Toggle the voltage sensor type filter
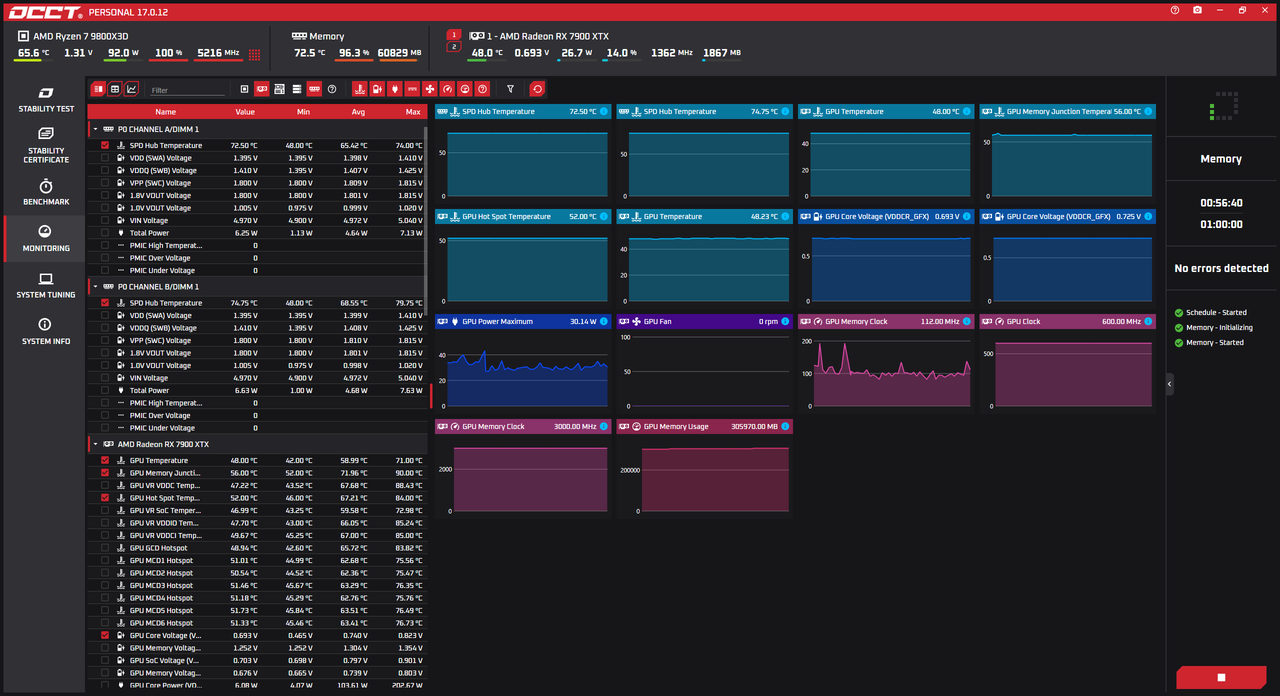The height and width of the screenshot is (696, 1280). (x=377, y=89)
